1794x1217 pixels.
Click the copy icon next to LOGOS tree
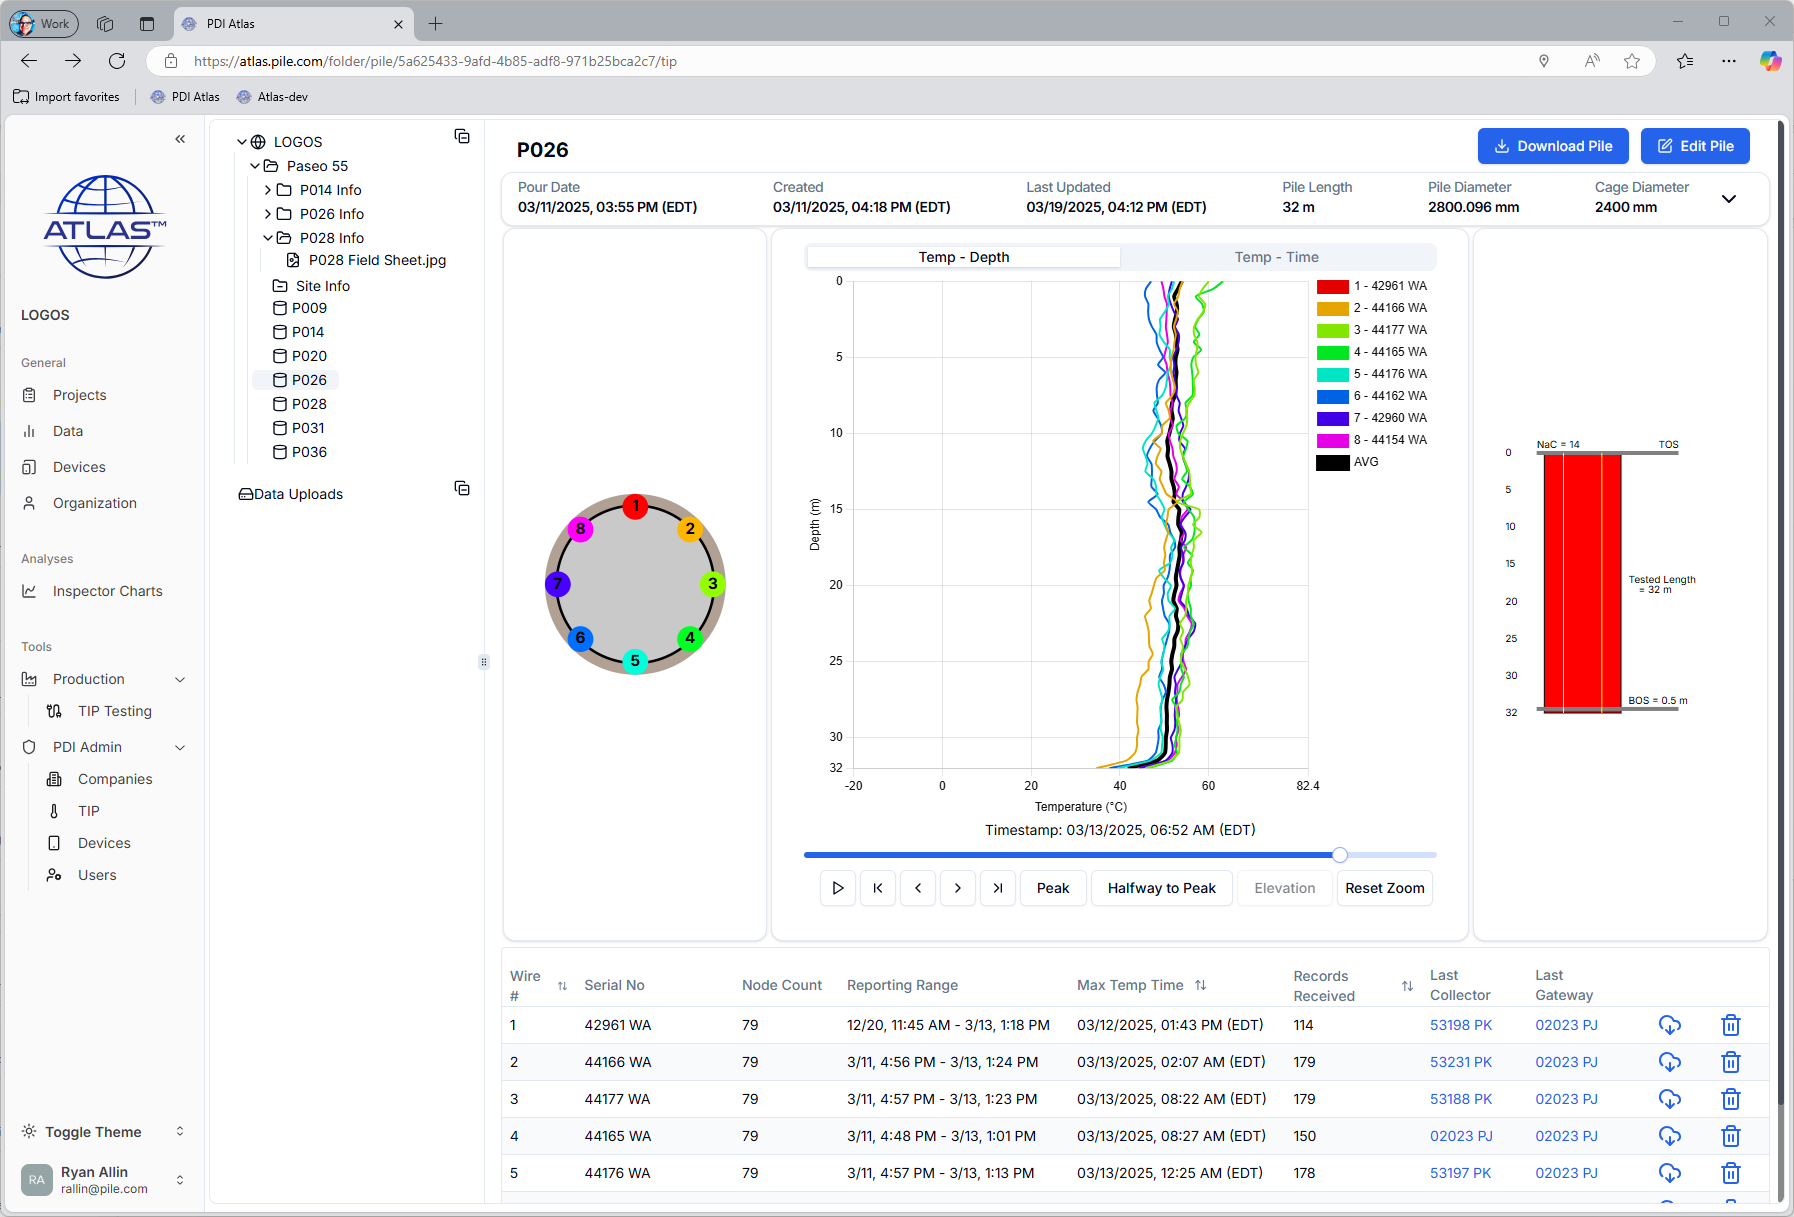point(462,136)
